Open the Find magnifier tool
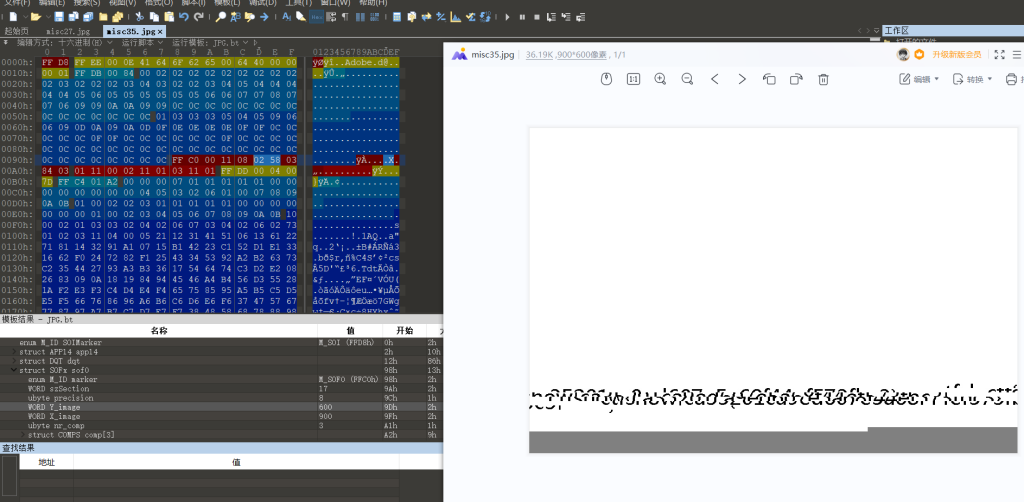Screen dimensions: 1024x502 tap(220, 17)
